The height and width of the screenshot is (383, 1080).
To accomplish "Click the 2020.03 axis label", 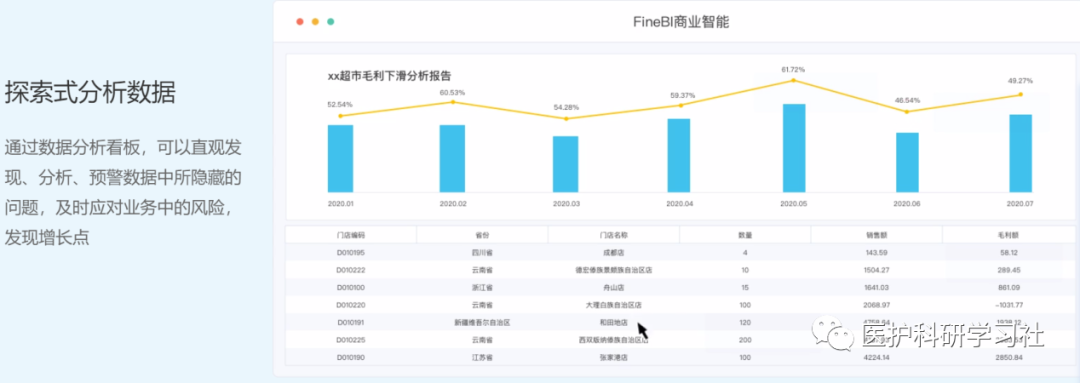I will coord(566,205).
